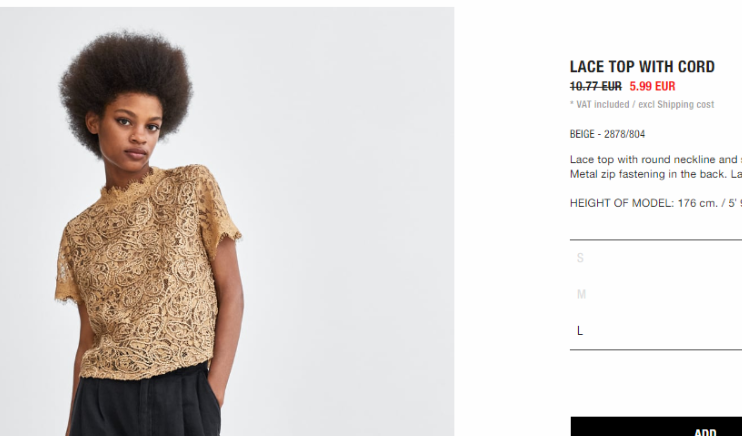Select size L
The image size is (742, 436).
(x=656, y=330)
